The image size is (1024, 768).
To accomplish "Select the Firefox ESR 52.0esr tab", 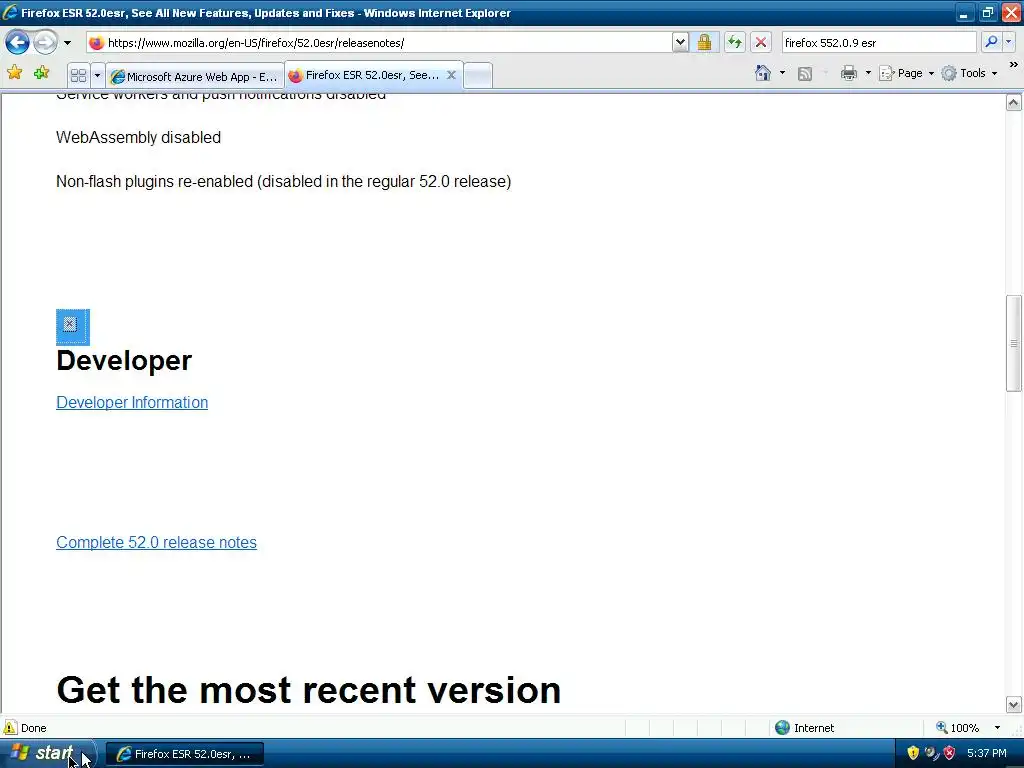I will point(372,75).
